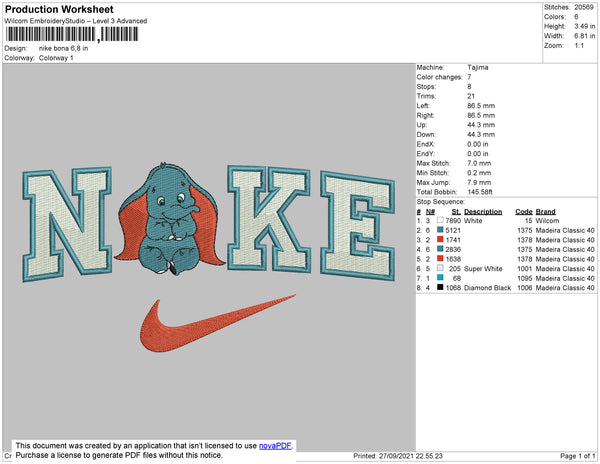Select the 'White' description in stop 1
Viewport: 600px width, 464px height.
(473, 221)
